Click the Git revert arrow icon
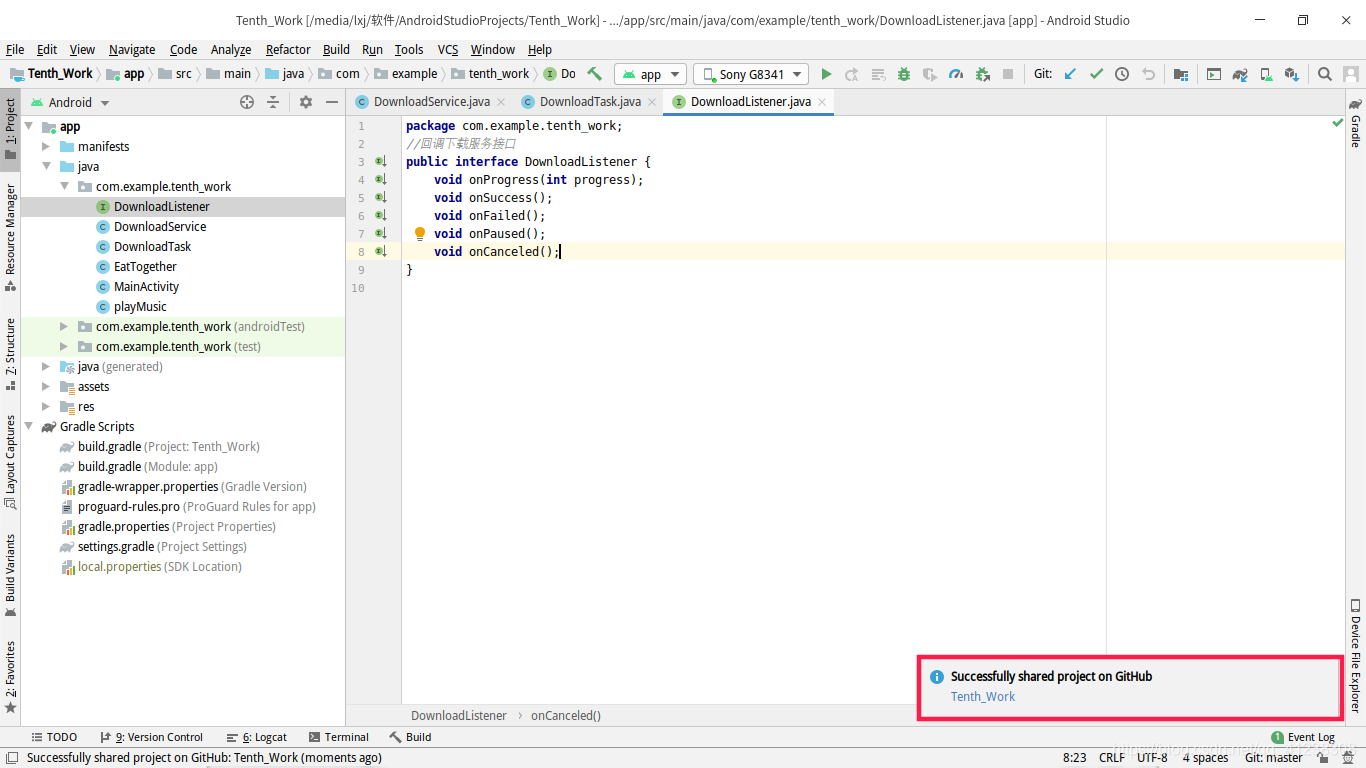 1148,74
